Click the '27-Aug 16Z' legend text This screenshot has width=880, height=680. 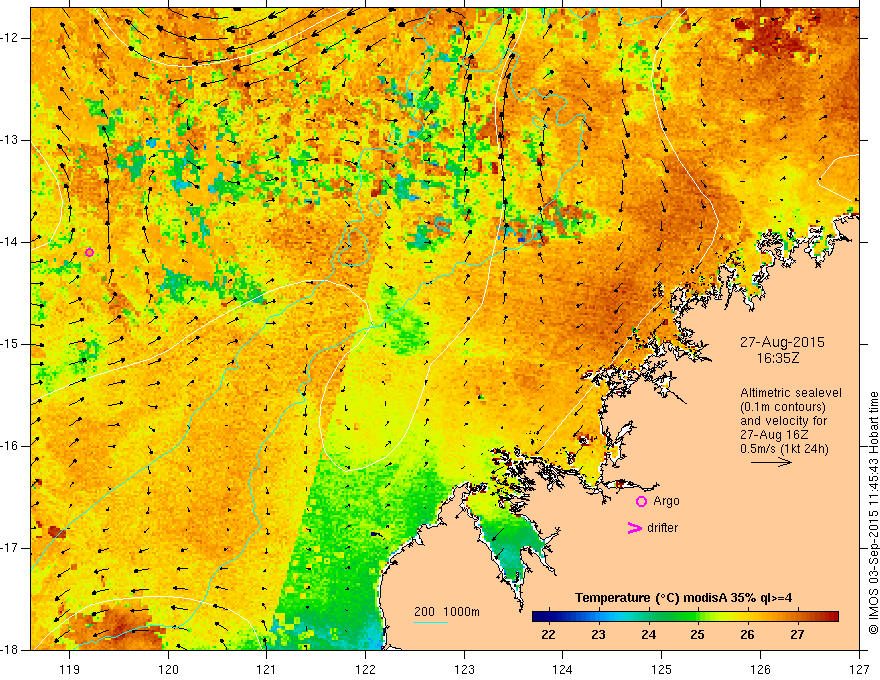(x=774, y=435)
